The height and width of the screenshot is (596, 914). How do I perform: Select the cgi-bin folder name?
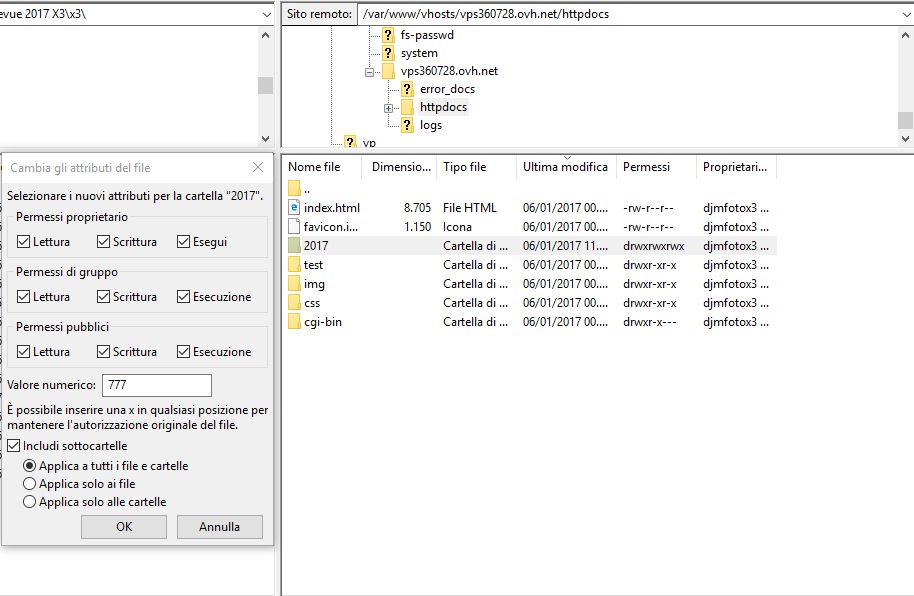point(323,322)
